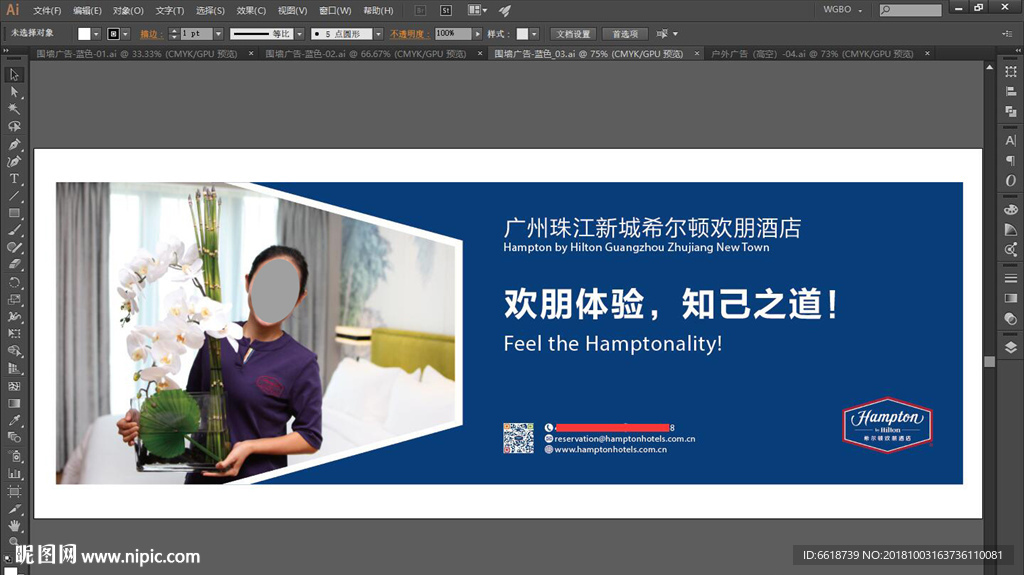Expand the opacity slider arrow
The height and width of the screenshot is (575, 1024).
pos(477,34)
